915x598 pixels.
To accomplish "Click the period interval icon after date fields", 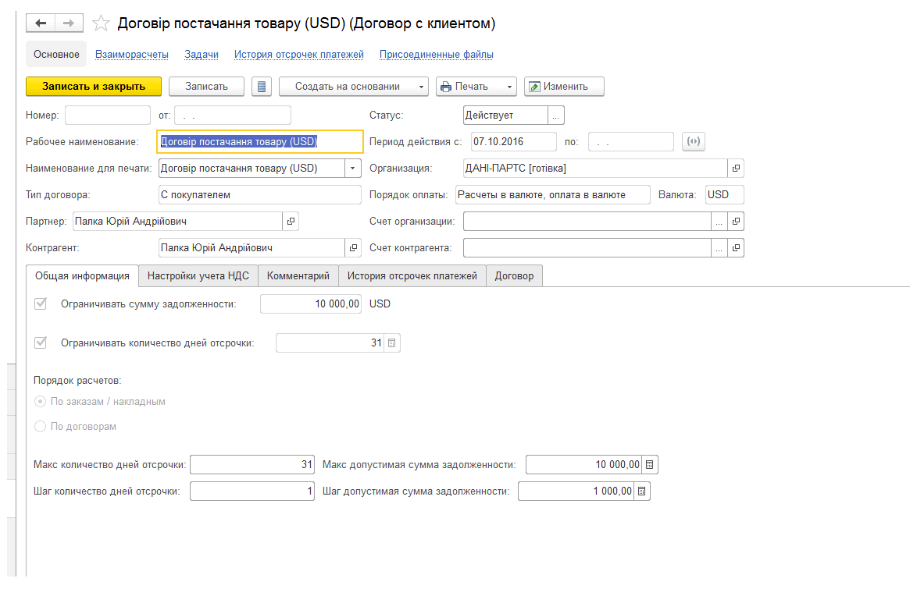I will click(x=694, y=142).
